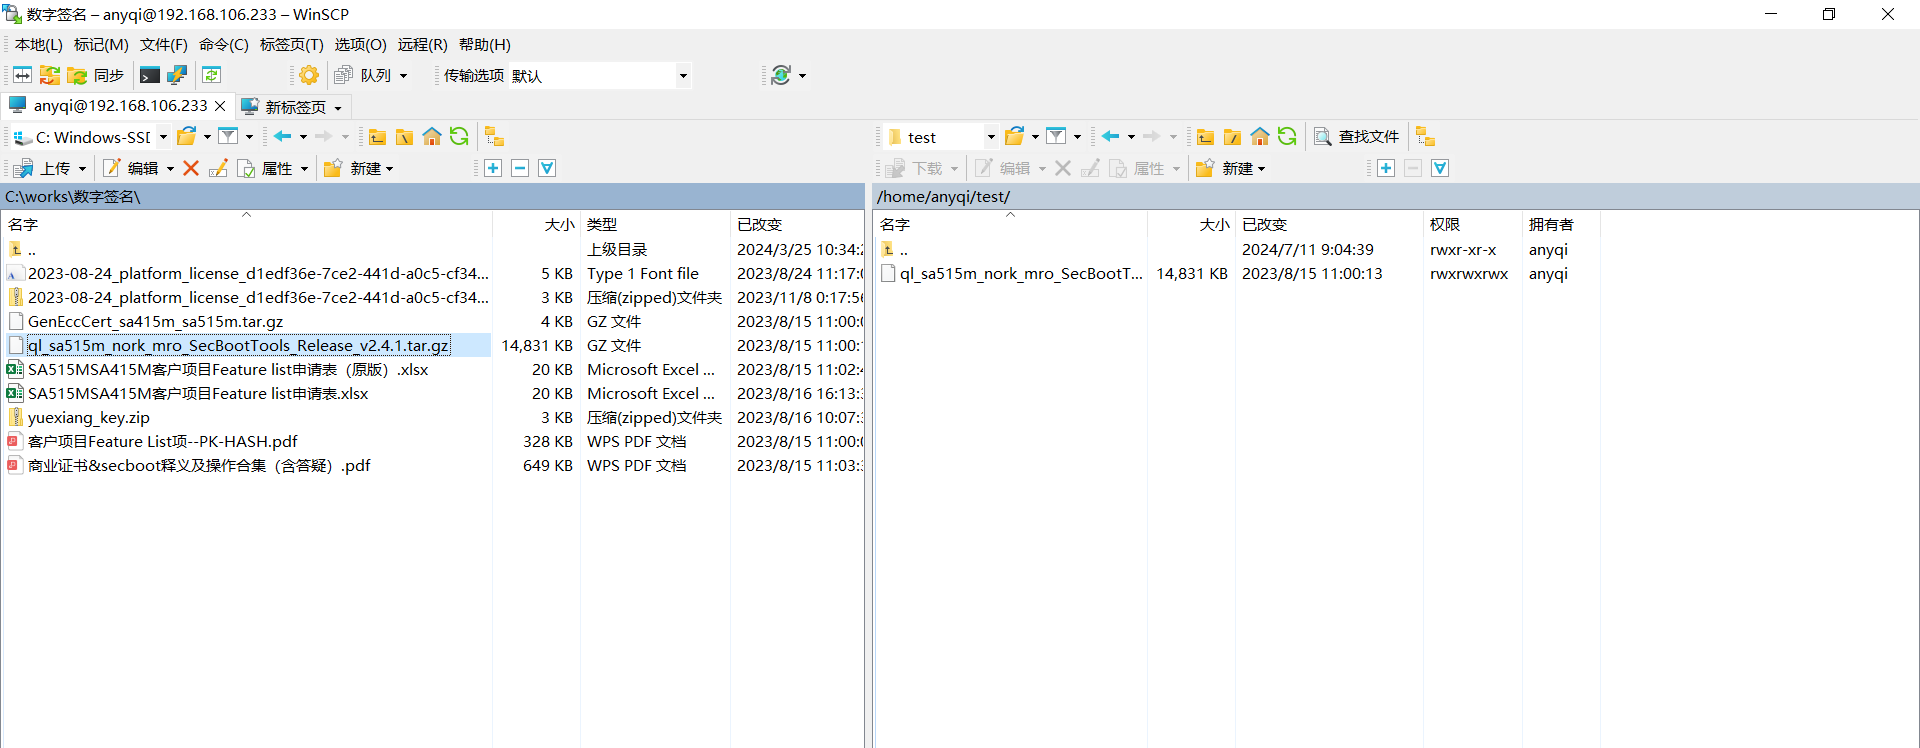This screenshot has width=1920, height=748.
Task: Click 查找文件 find files button
Action: [x=1357, y=137]
